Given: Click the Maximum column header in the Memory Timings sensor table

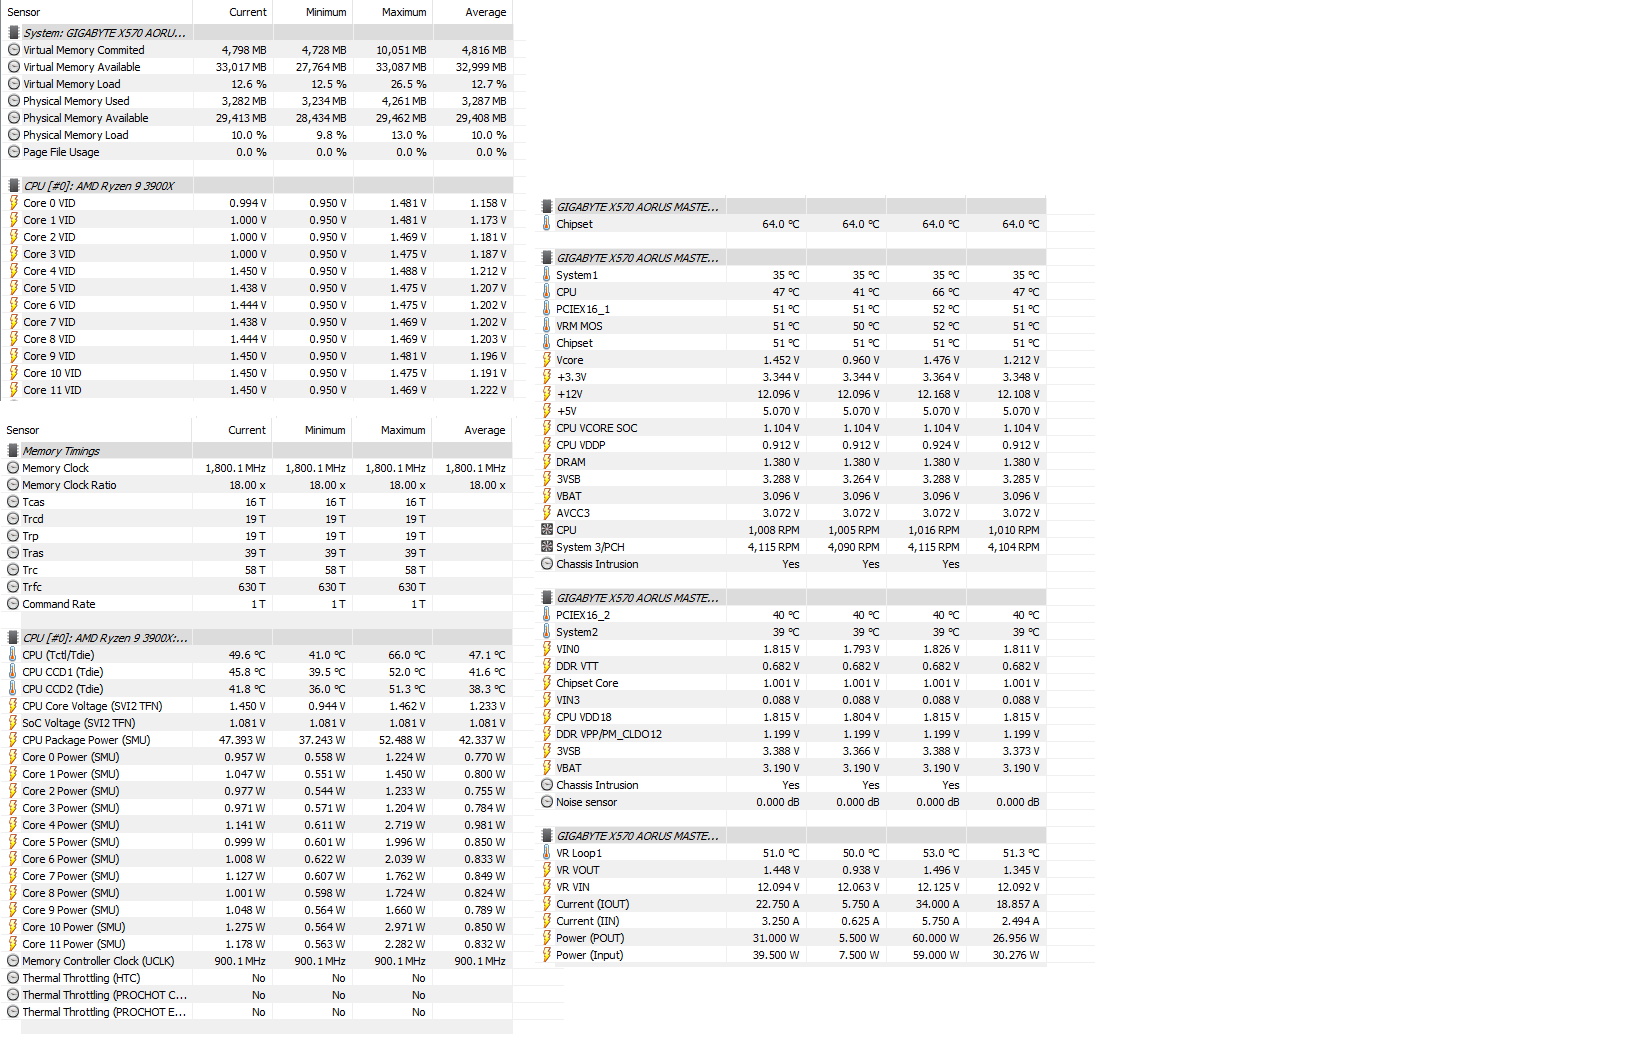Looking at the screenshot, I should [403, 430].
